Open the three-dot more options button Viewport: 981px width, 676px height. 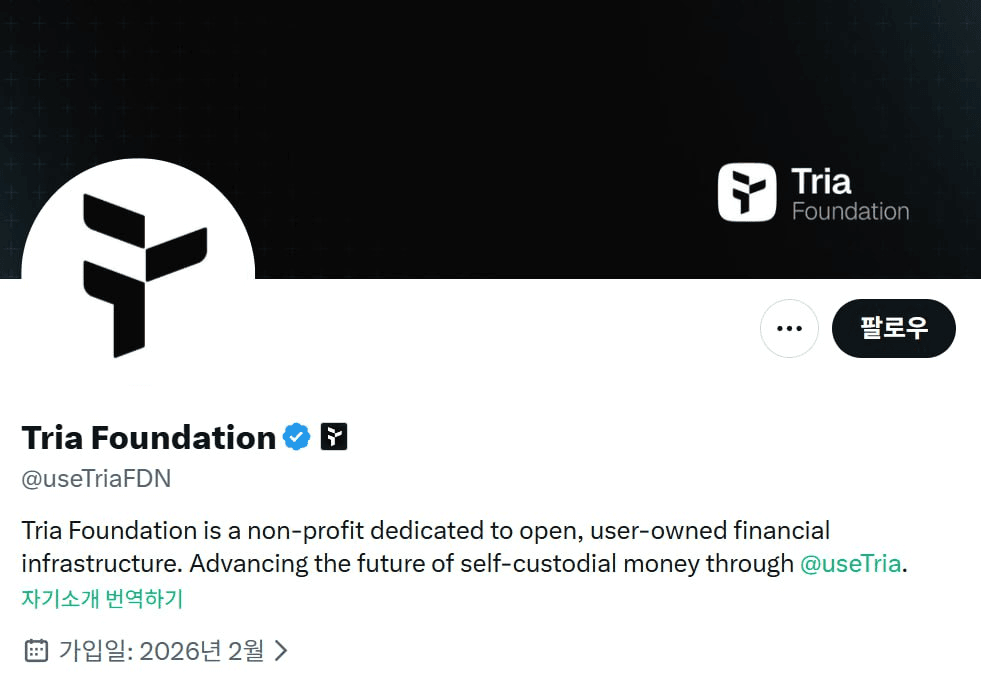(789, 328)
